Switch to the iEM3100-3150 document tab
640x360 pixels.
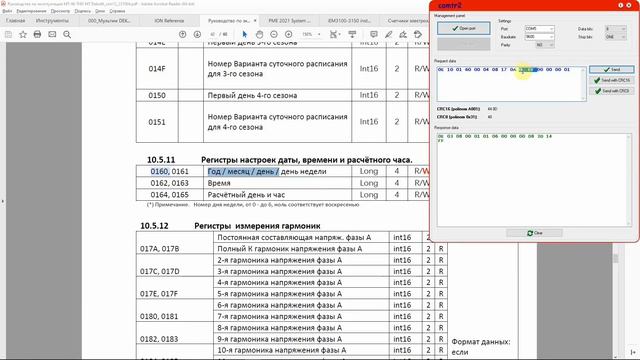tap(349, 20)
